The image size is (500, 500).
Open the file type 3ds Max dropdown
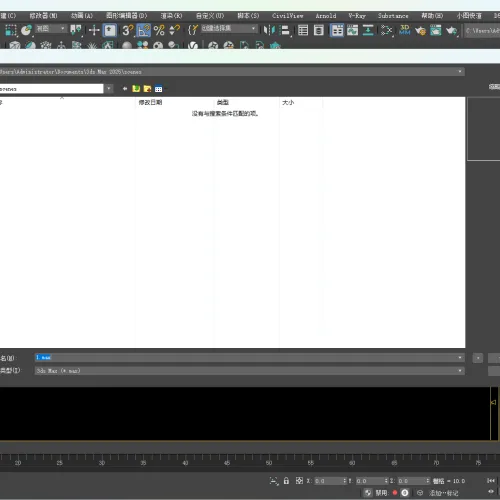point(249,371)
